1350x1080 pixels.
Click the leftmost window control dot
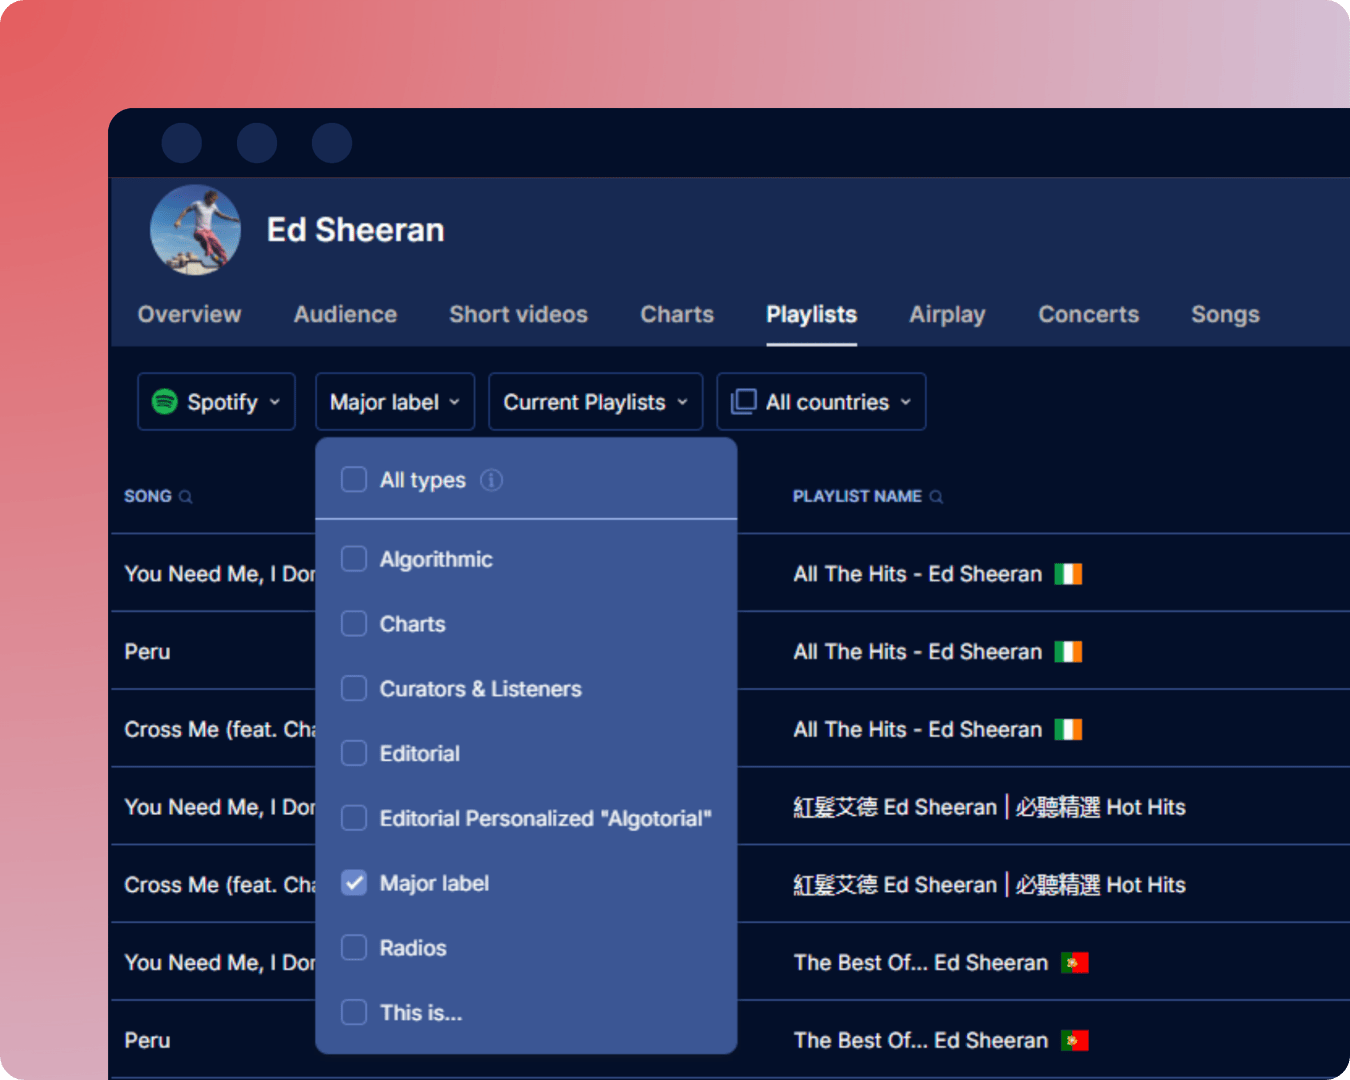tap(182, 143)
